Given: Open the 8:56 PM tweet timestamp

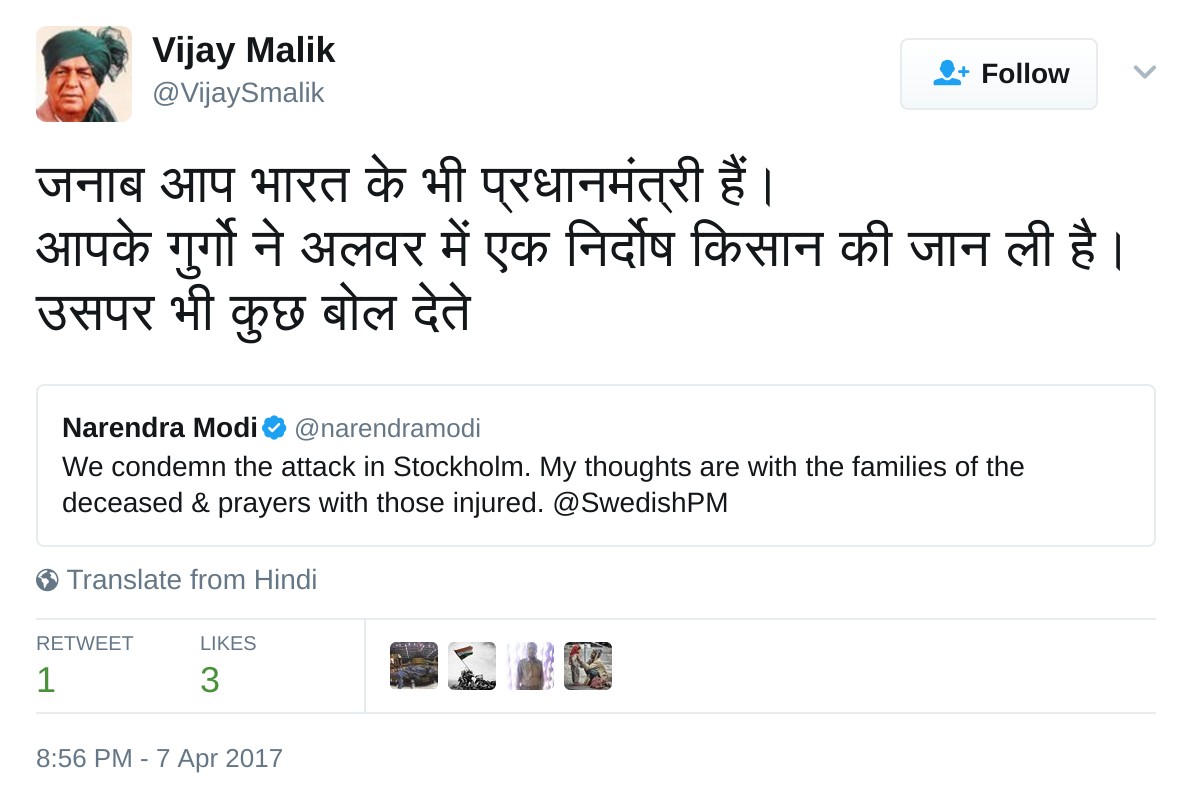Looking at the screenshot, I should tap(159, 758).
